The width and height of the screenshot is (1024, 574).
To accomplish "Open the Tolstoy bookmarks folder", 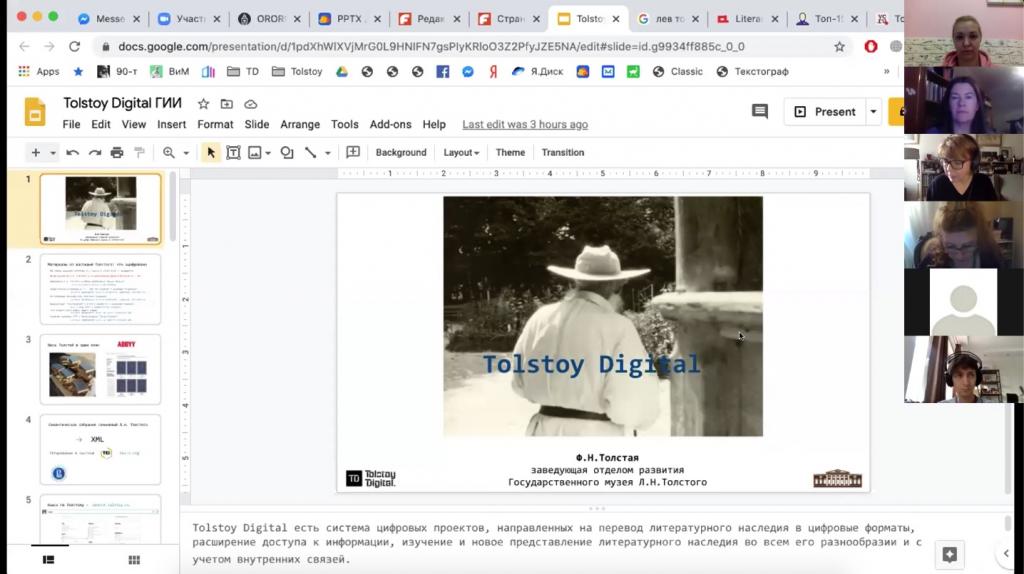I will click(x=297, y=72).
